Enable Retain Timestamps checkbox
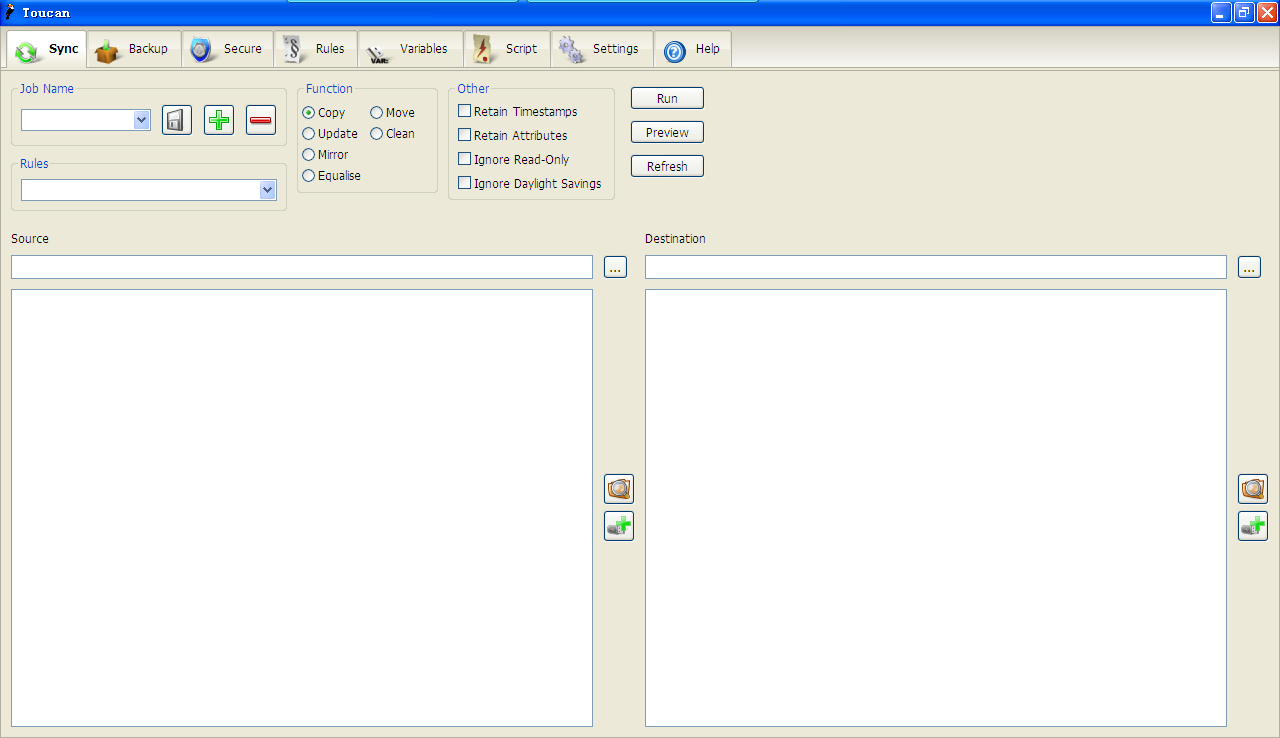Viewport: 1280px width, 738px height. click(465, 111)
